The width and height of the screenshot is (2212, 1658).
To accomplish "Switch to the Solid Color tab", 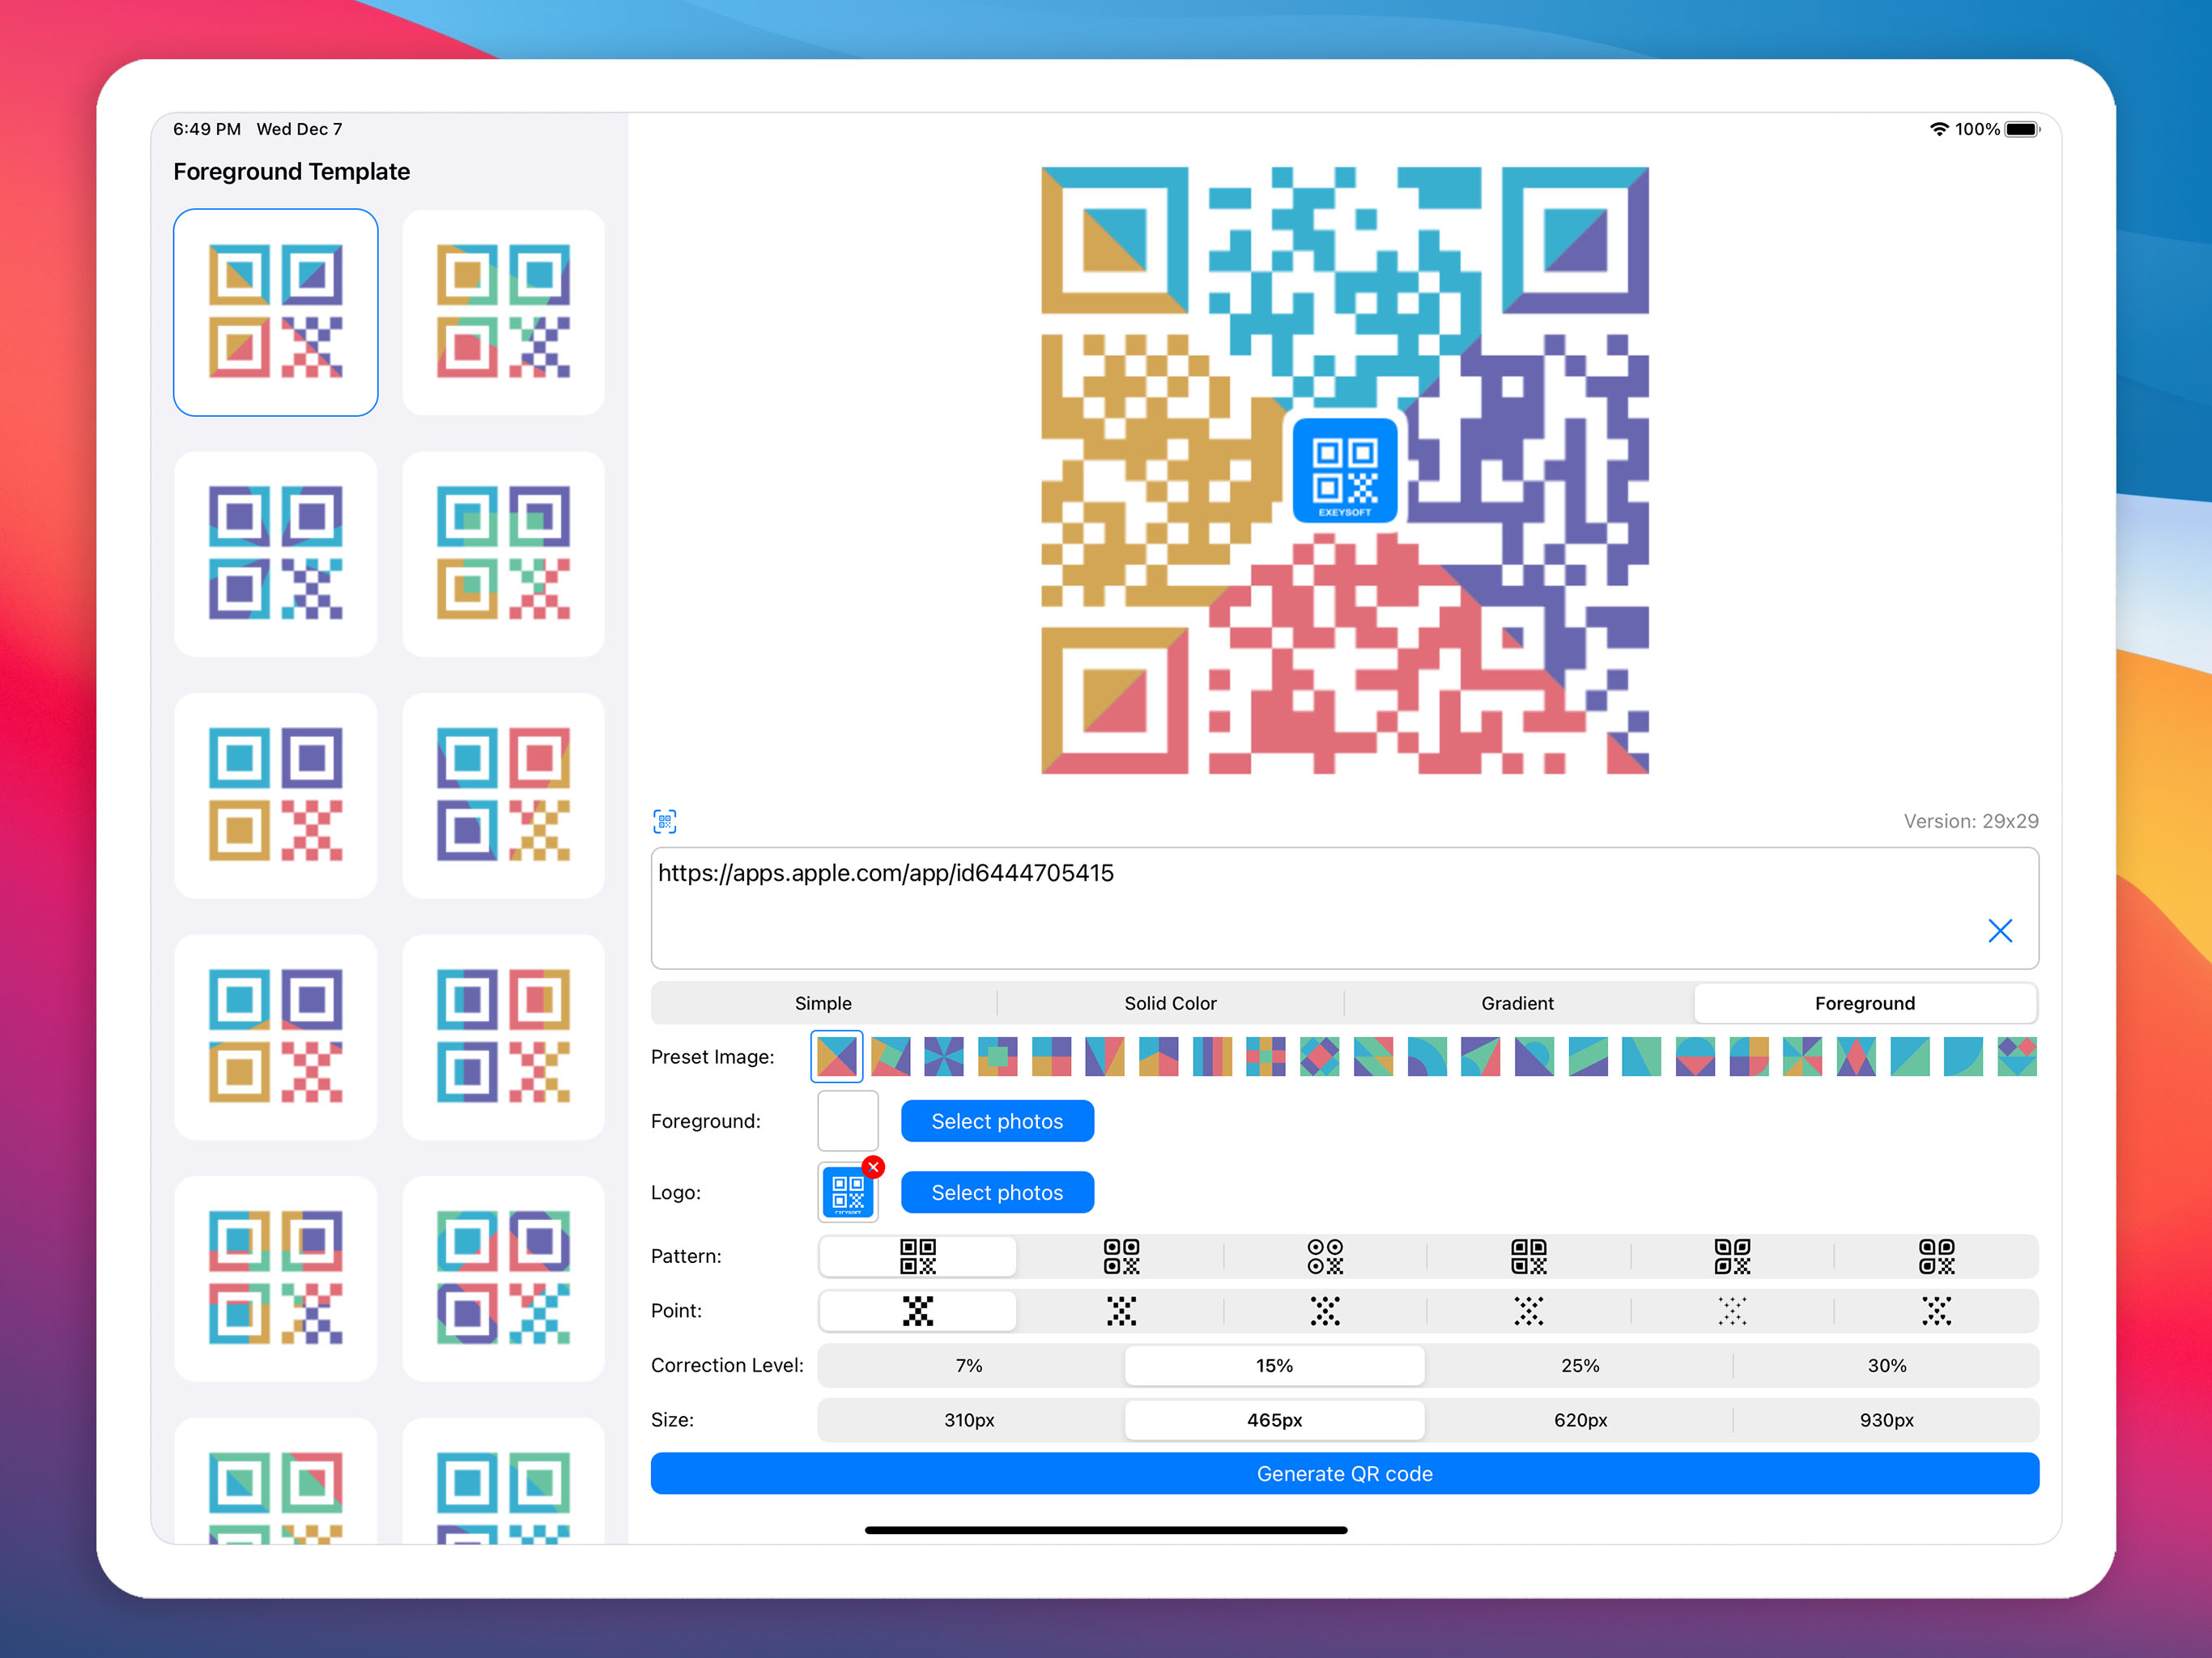I will click(x=1170, y=1003).
